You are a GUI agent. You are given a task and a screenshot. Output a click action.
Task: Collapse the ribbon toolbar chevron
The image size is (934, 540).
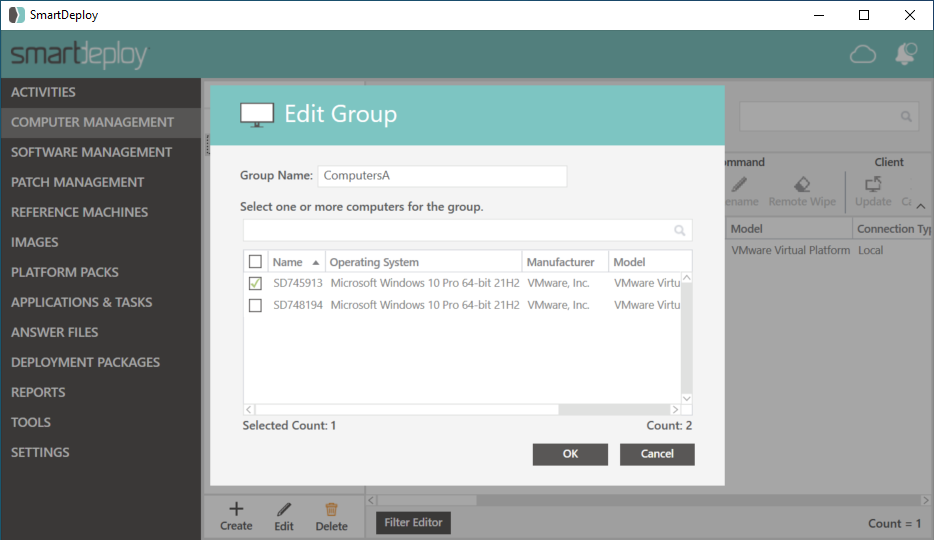coord(921,206)
